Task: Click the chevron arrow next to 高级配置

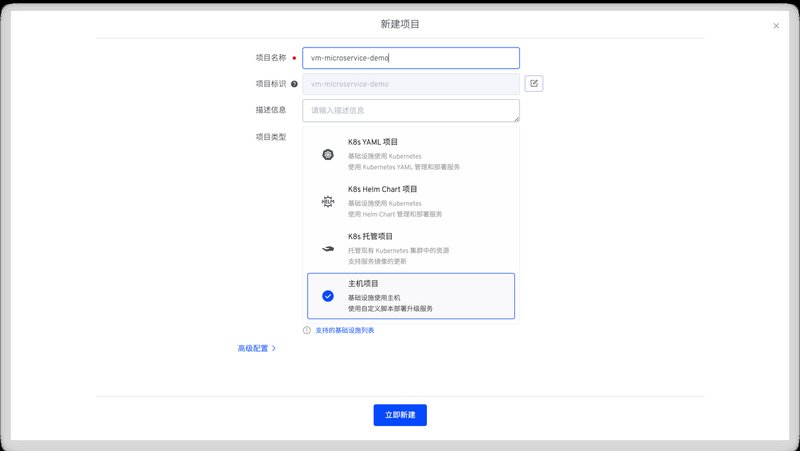Action: [x=274, y=349]
